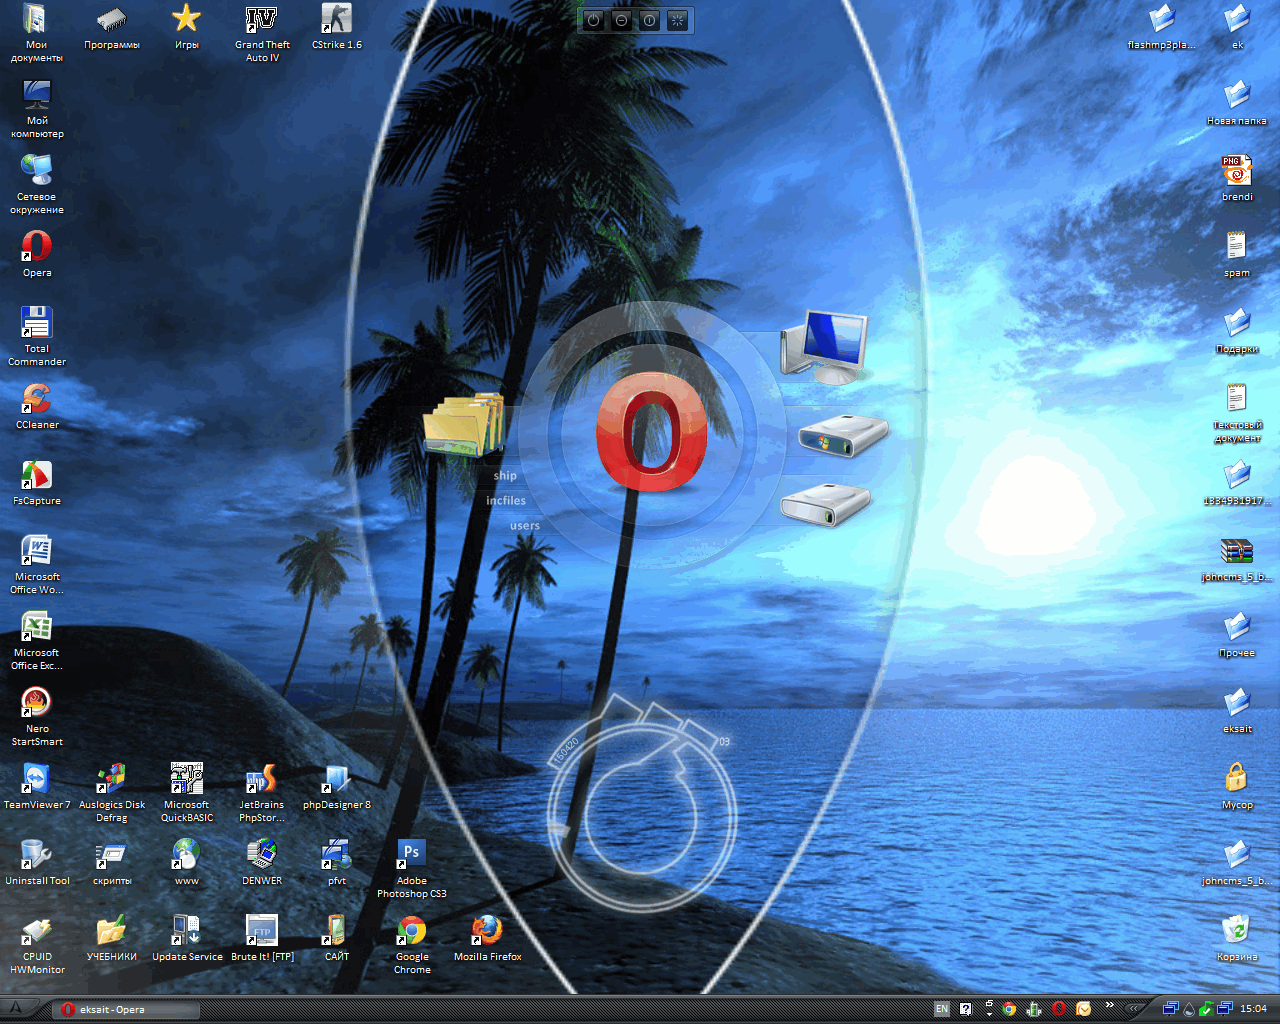The height and width of the screenshot is (1024, 1280).
Task: Open the www desktop shortcut
Action: tap(187, 862)
